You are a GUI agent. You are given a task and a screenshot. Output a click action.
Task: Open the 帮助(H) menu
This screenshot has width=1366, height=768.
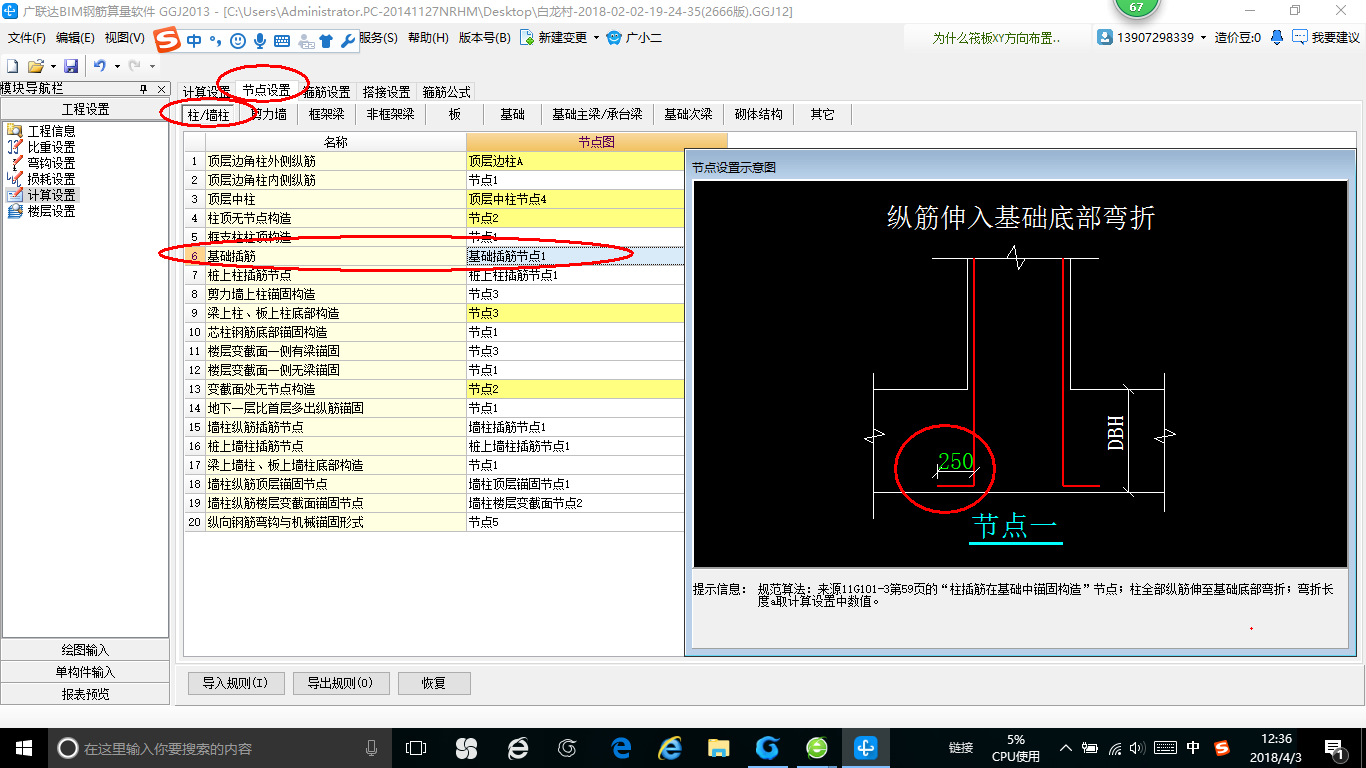tap(428, 38)
